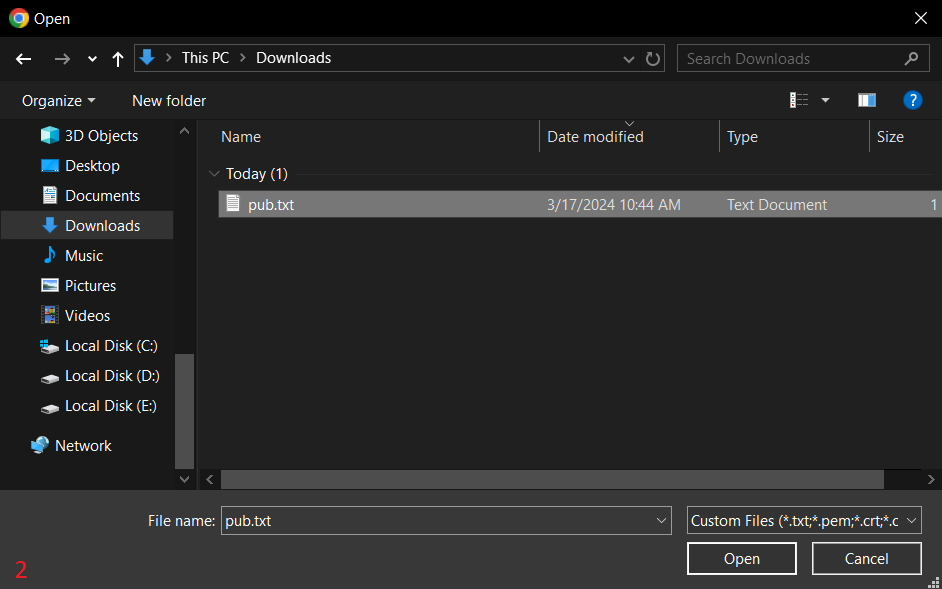The width and height of the screenshot is (942, 589).
Task: Click the pub.txt file icon
Action: coord(232,203)
